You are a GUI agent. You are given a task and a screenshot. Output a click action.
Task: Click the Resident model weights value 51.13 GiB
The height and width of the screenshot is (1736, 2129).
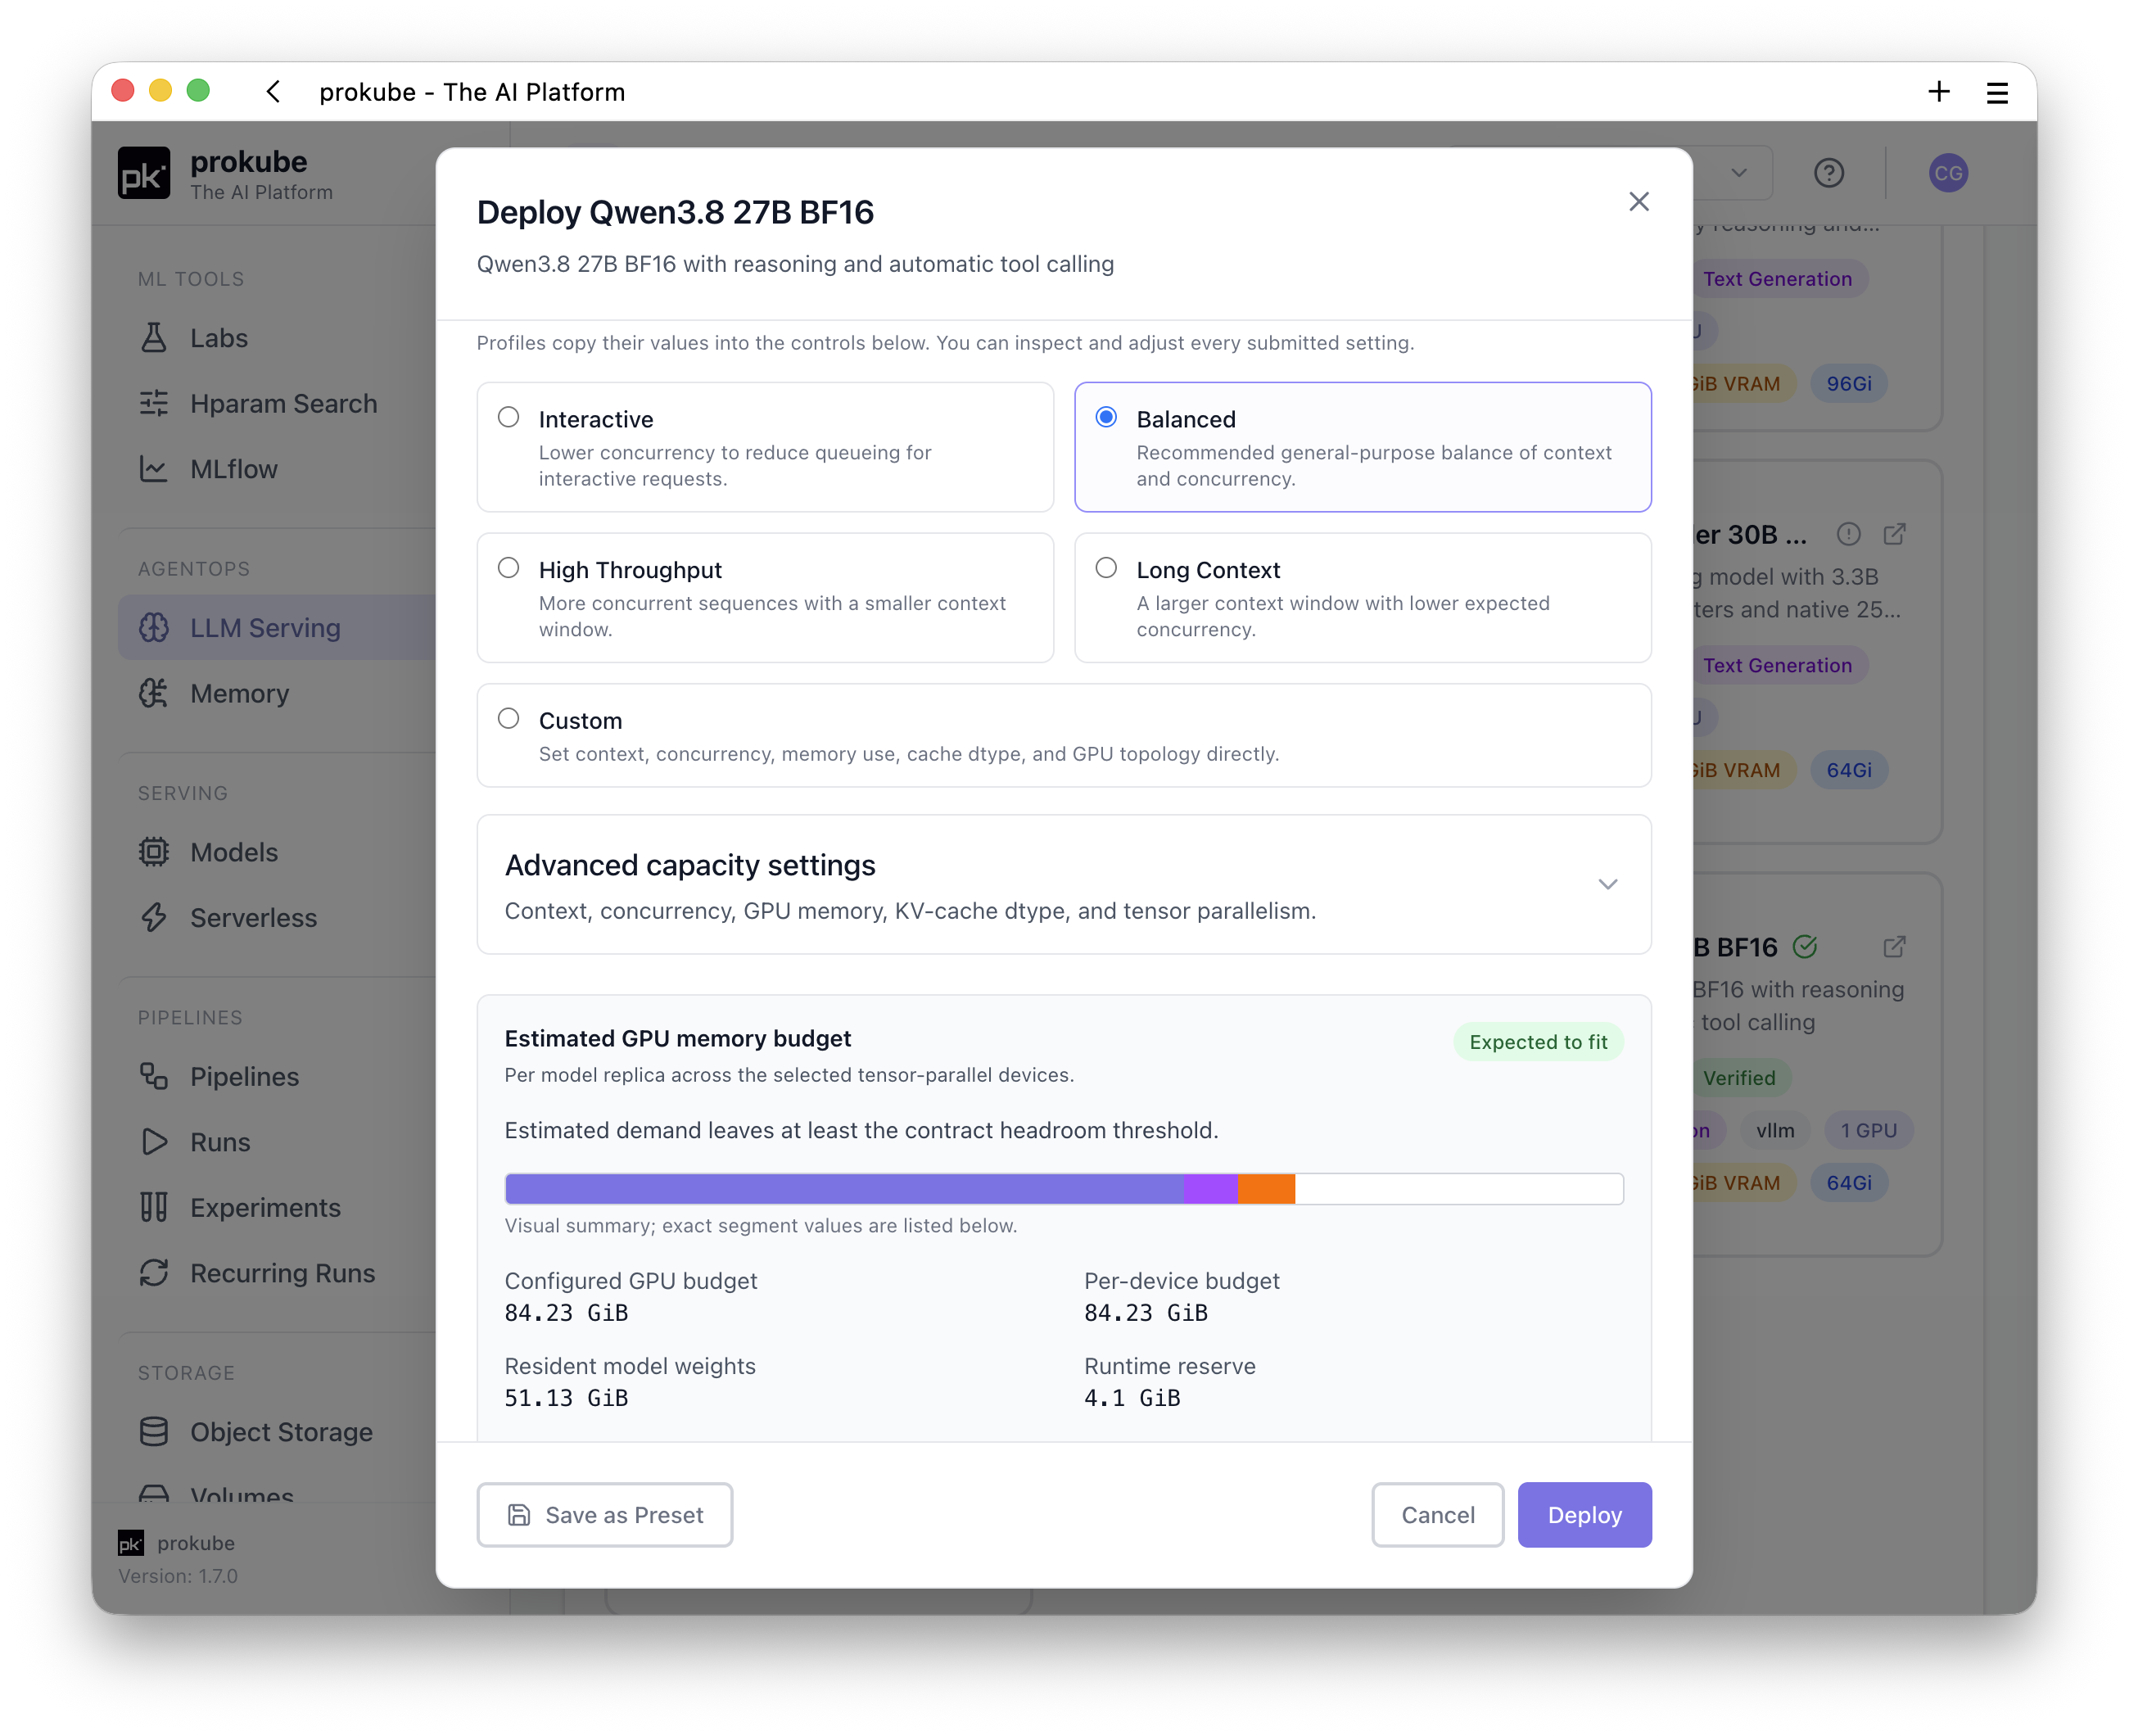[566, 1398]
